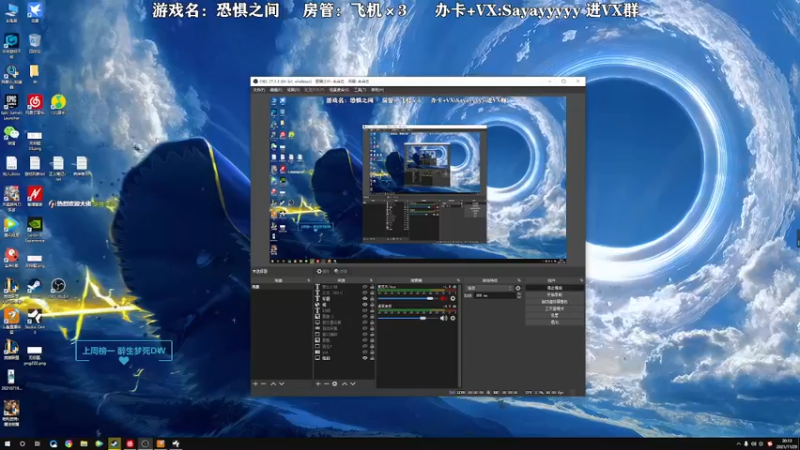Pop out the Sources dock via header icon
Image resolution: width=800 pixels, height=450 pixels.
click(371, 281)
